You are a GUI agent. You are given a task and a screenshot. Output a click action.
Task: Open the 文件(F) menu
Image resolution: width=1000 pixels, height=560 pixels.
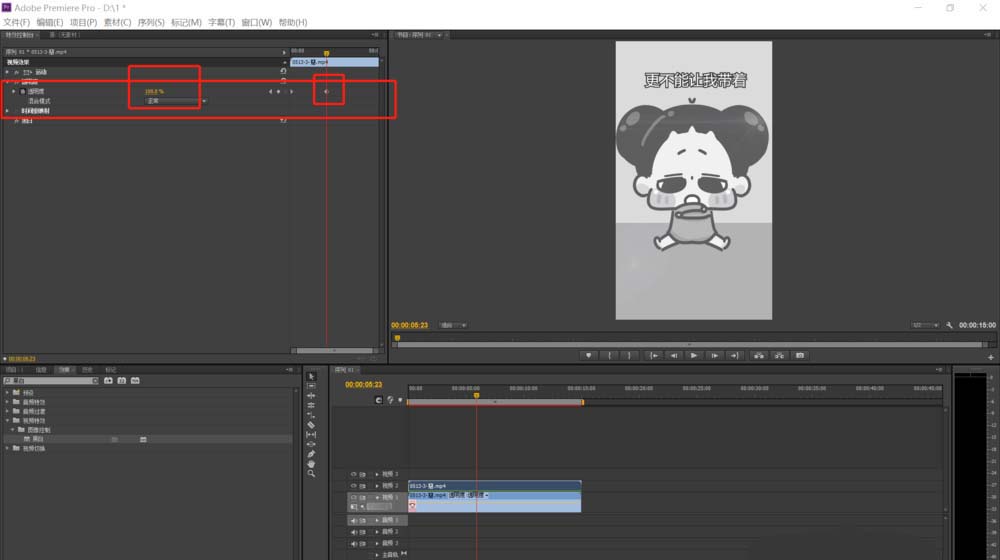pyautogui.click(x=17, y=22)
